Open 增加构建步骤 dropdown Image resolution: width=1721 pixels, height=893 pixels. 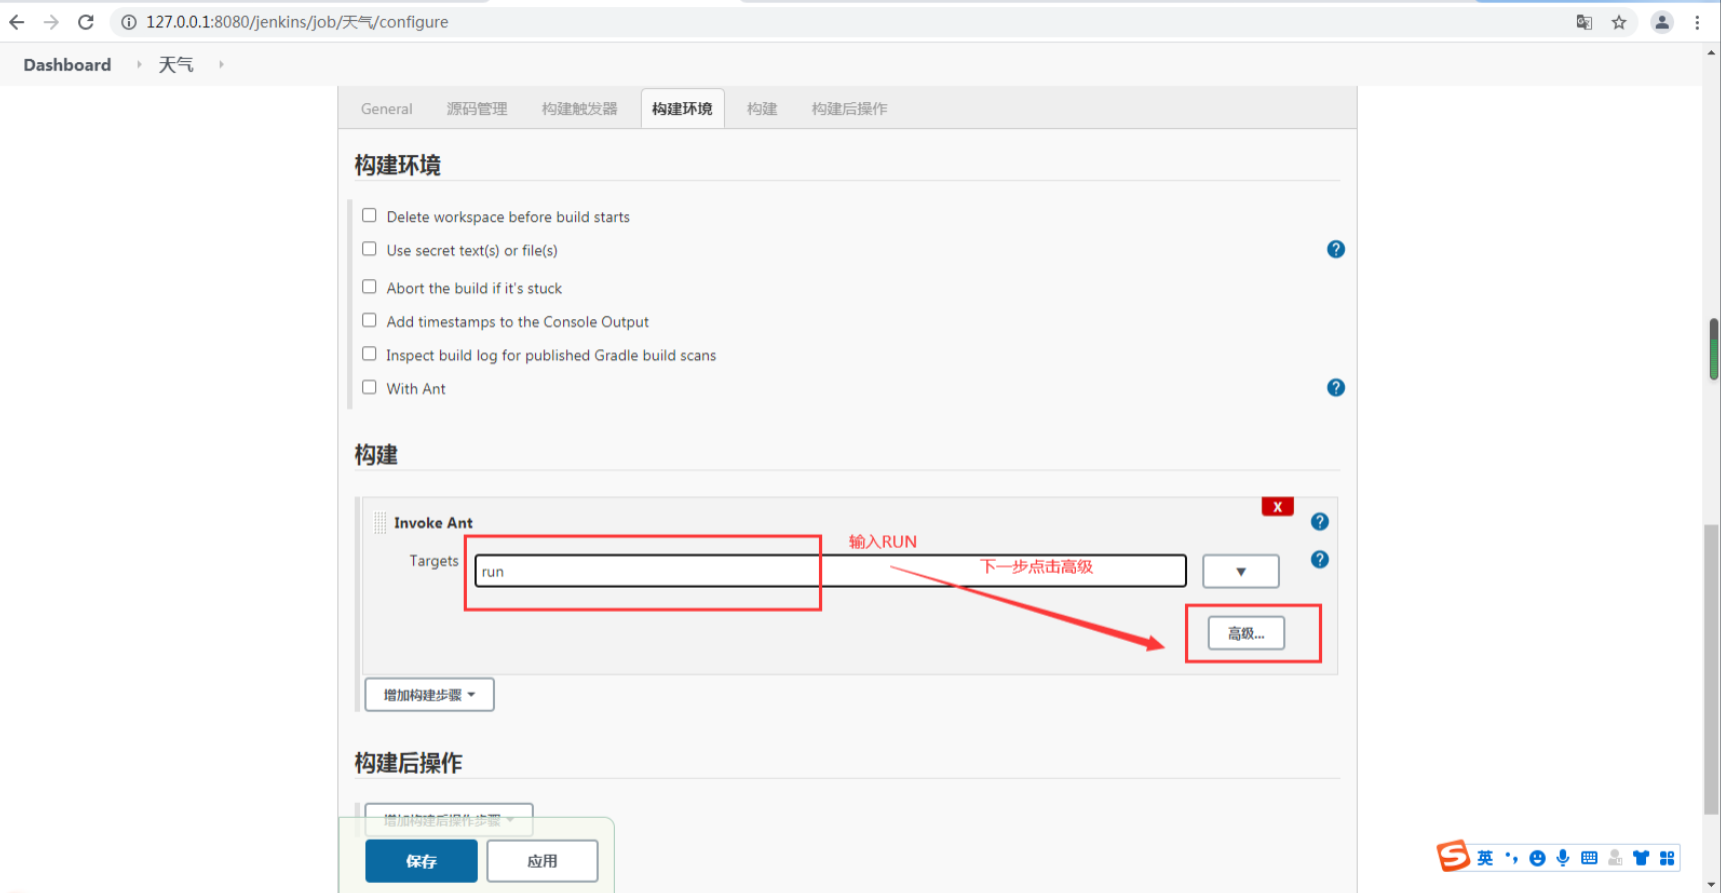click(429, 695)
